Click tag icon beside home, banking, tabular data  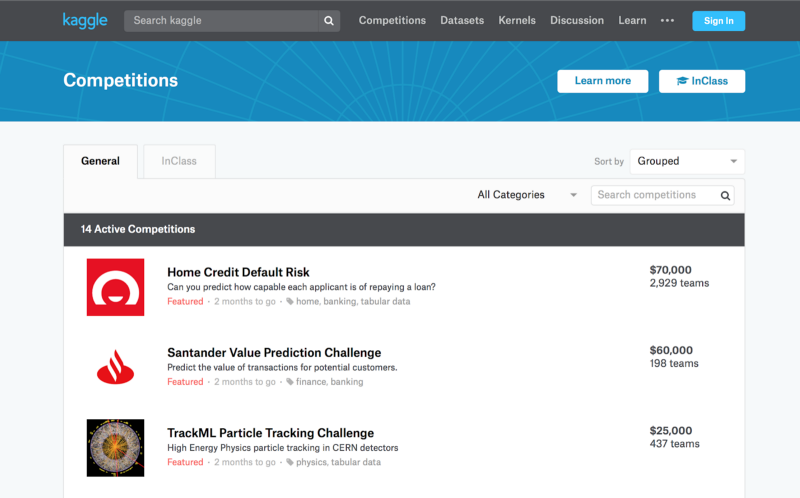tap(290, 302)
